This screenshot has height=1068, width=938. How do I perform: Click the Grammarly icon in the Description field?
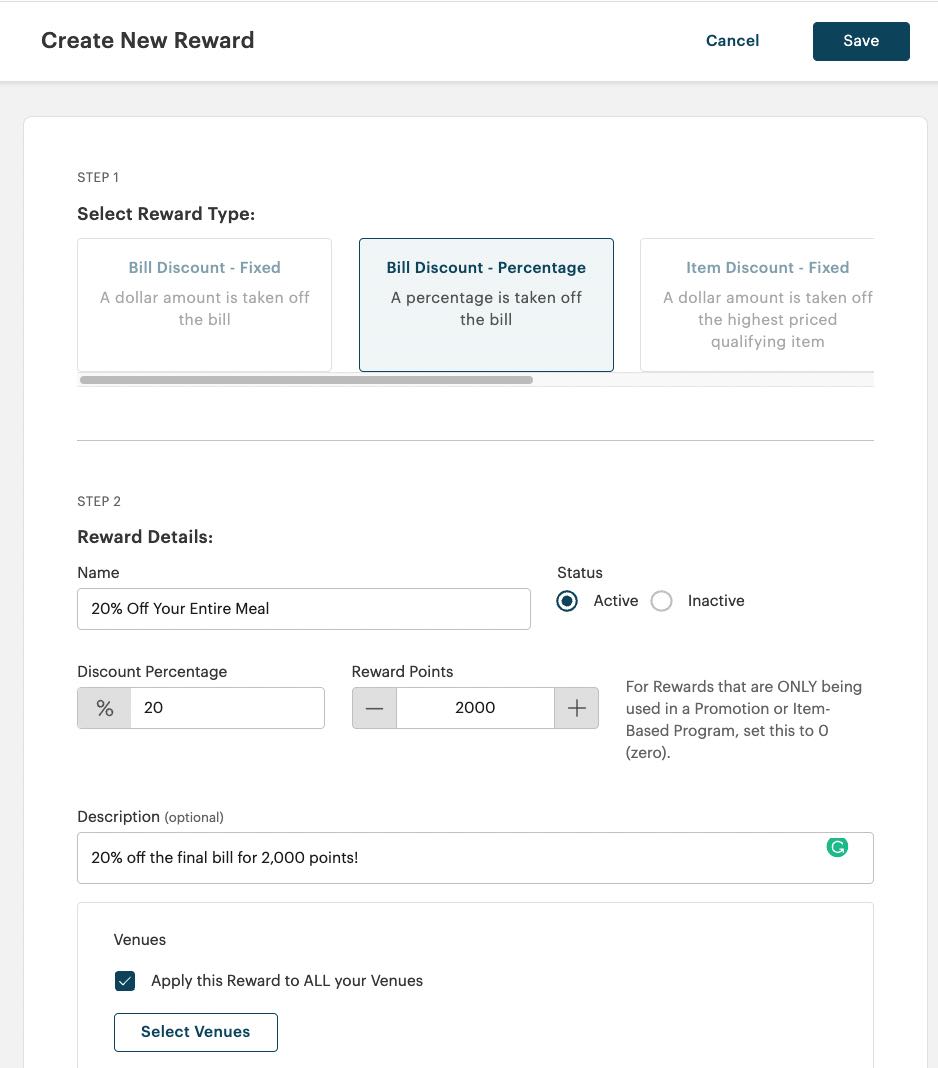(x=837, y=847)
